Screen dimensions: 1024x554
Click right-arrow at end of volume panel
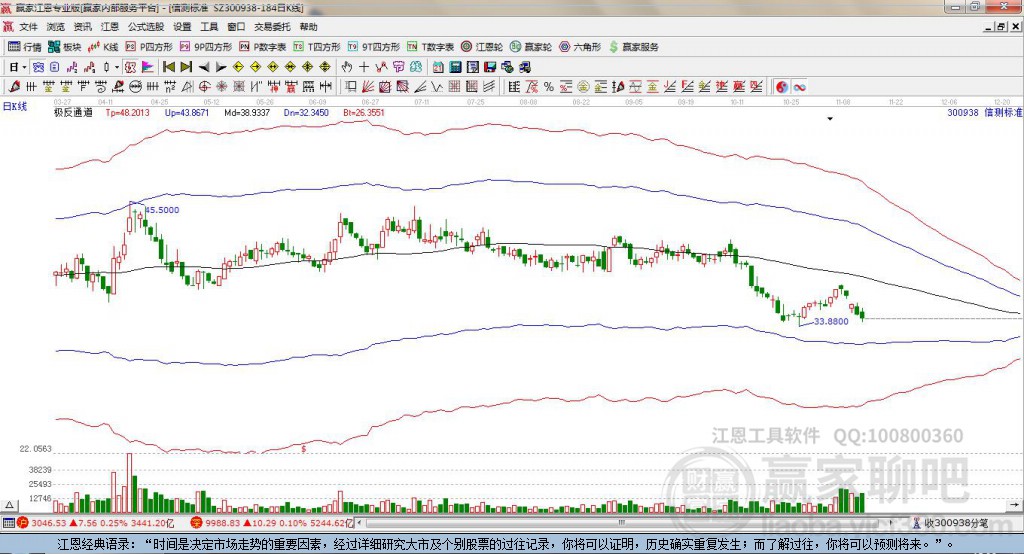[x=1014, y=505]
